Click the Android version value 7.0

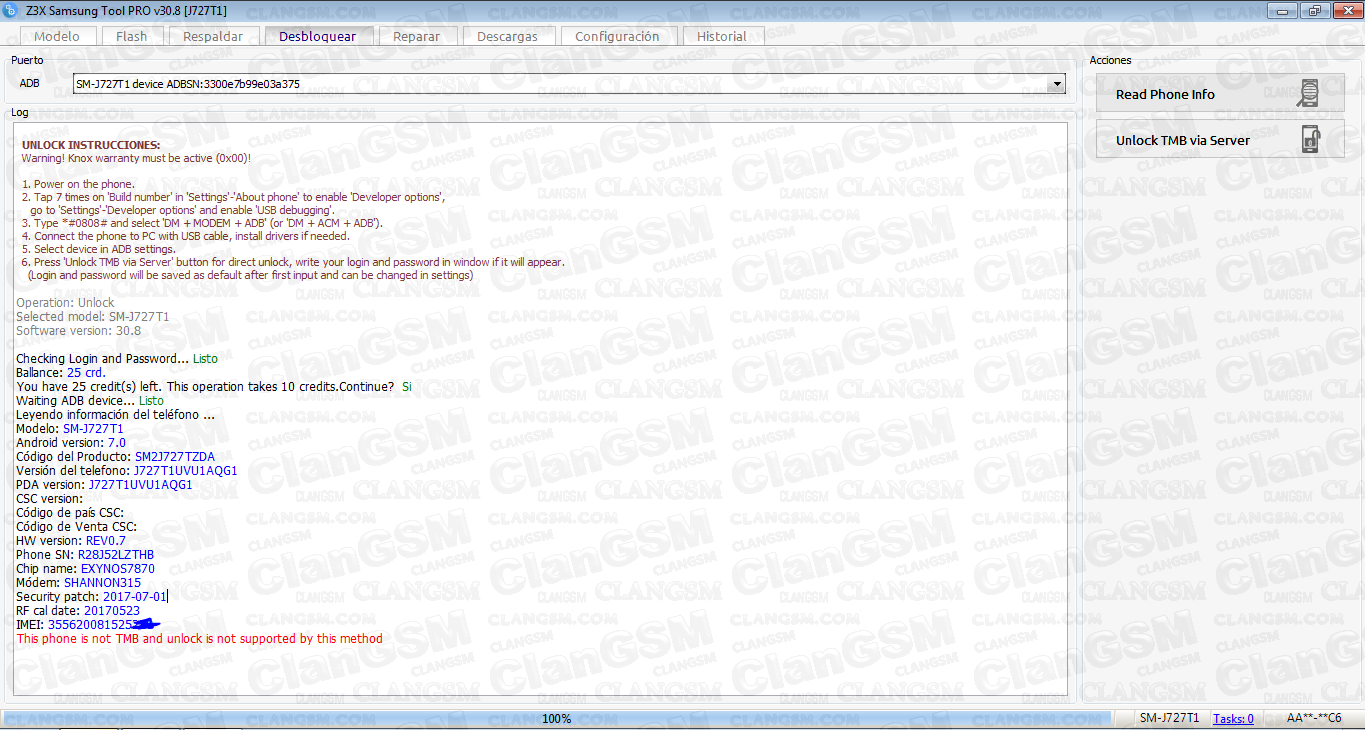[x=116, y=442]
